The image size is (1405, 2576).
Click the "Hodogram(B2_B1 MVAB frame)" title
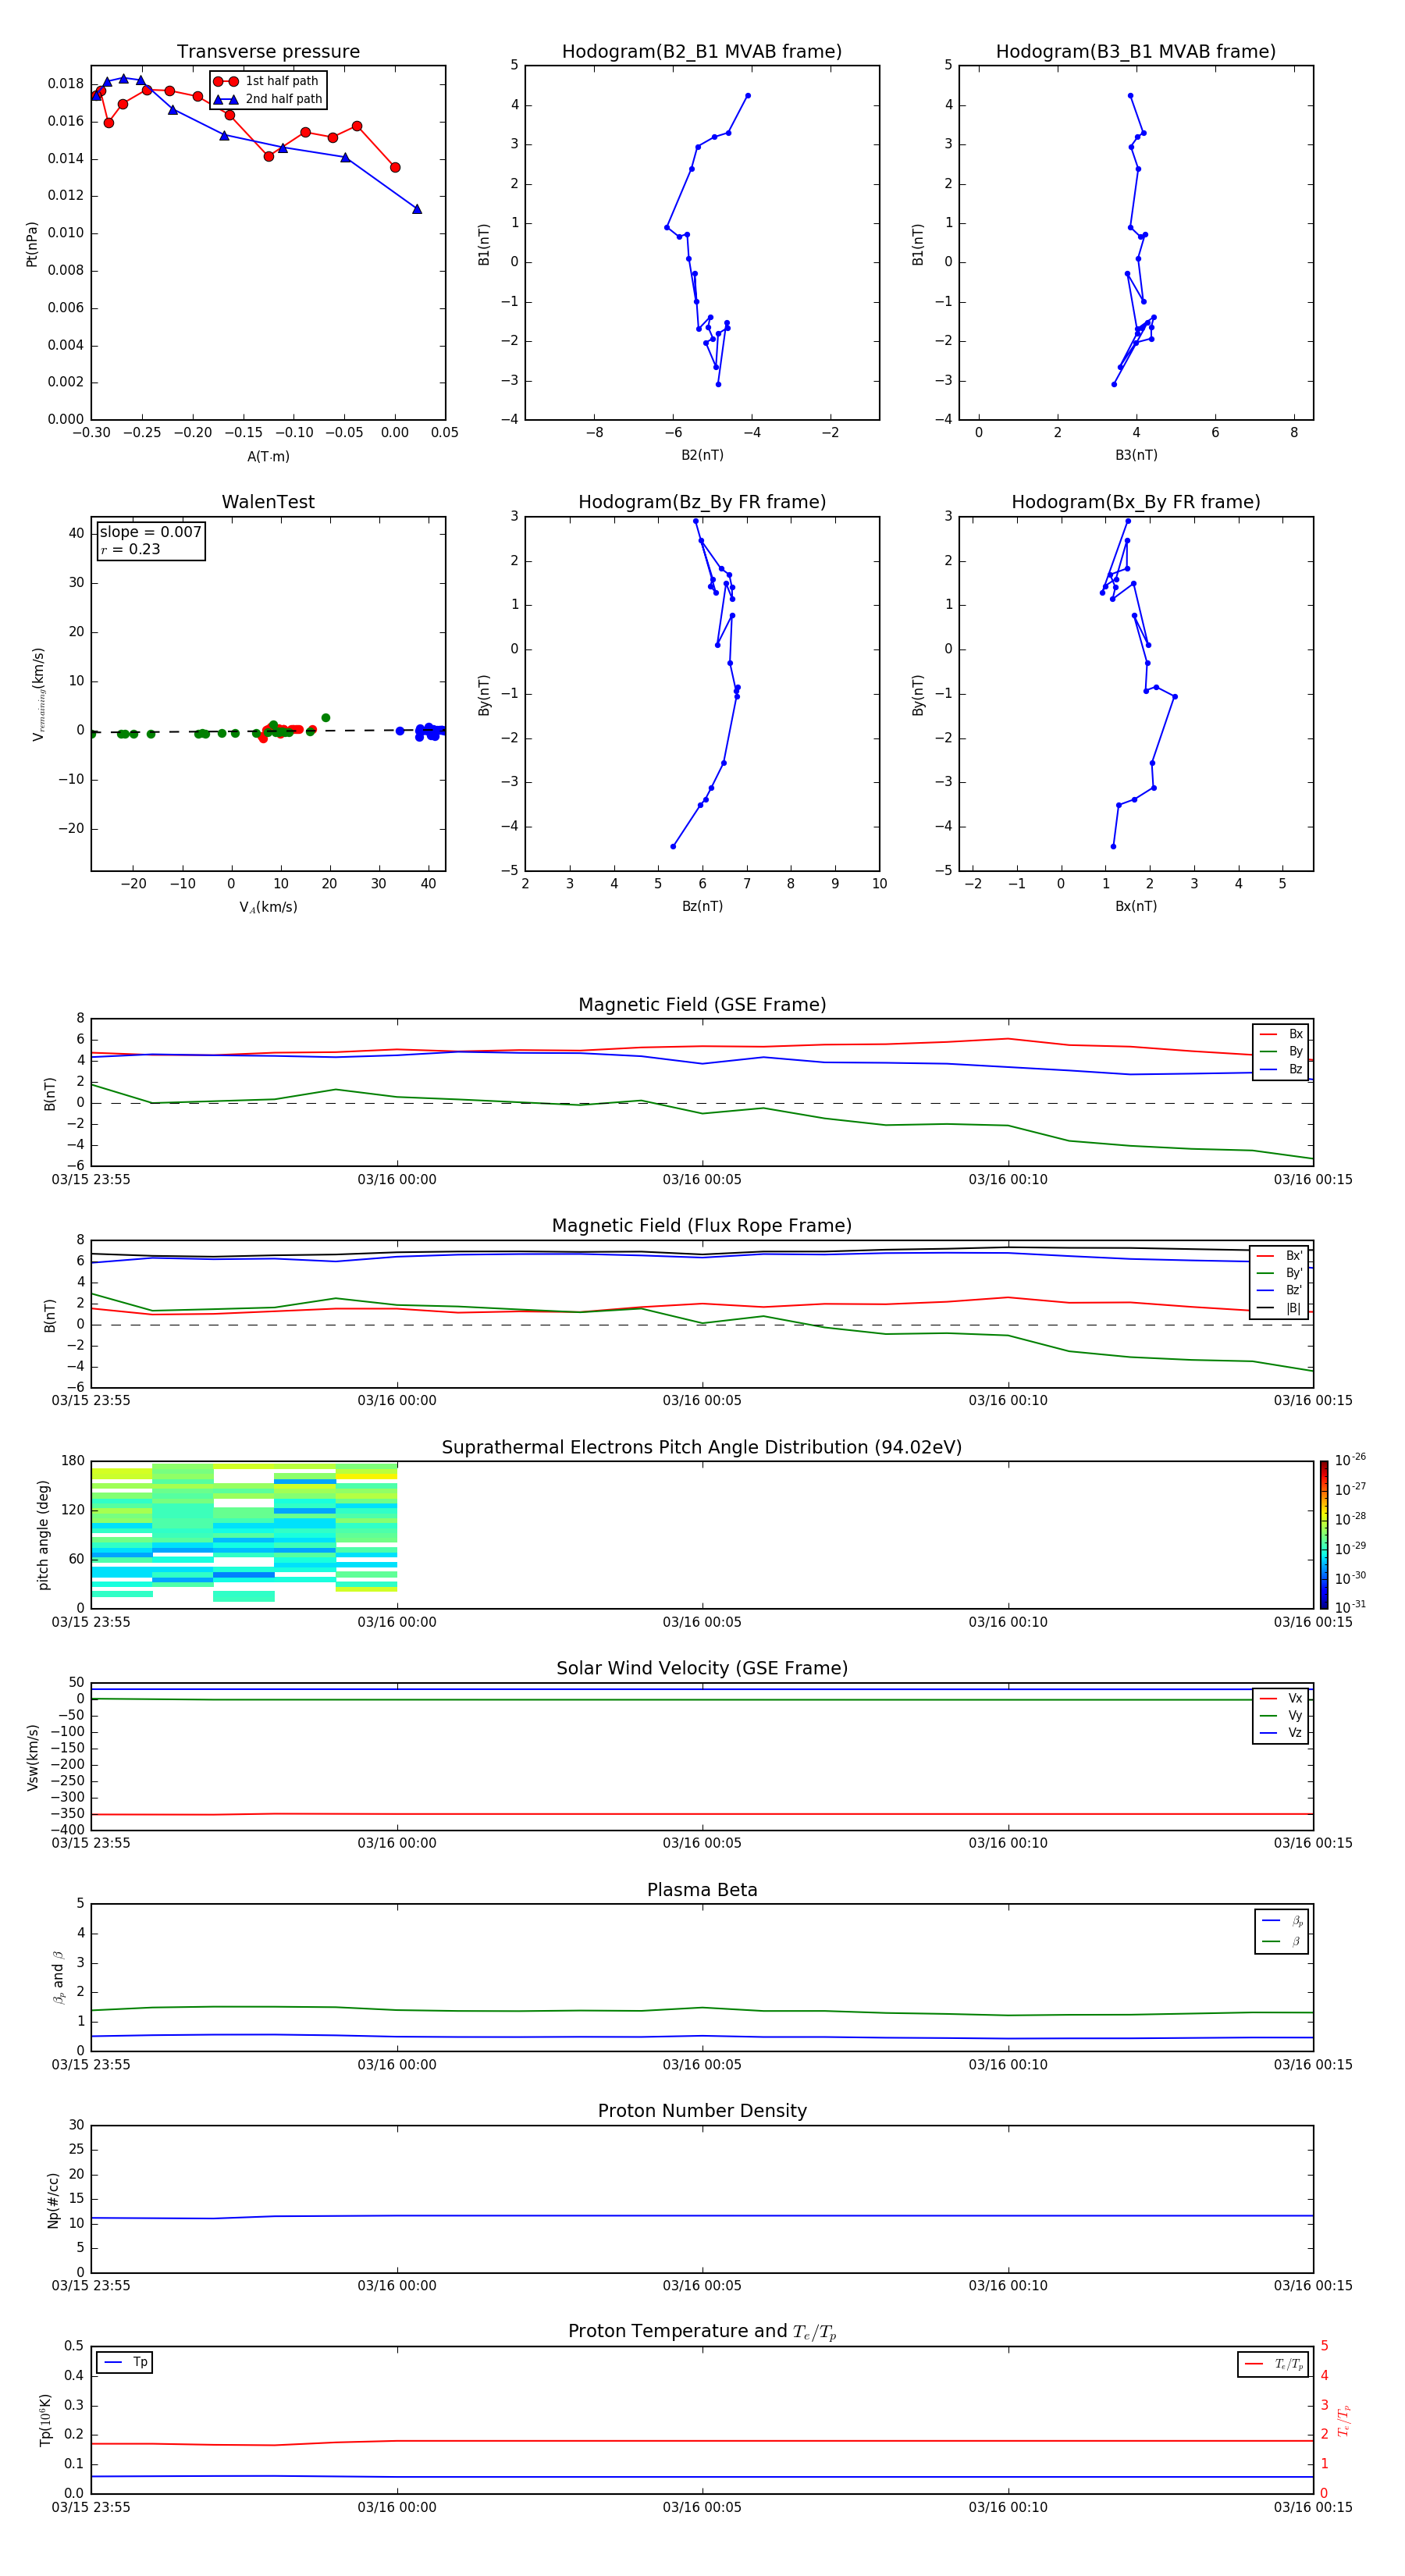[x=702, y=51]
